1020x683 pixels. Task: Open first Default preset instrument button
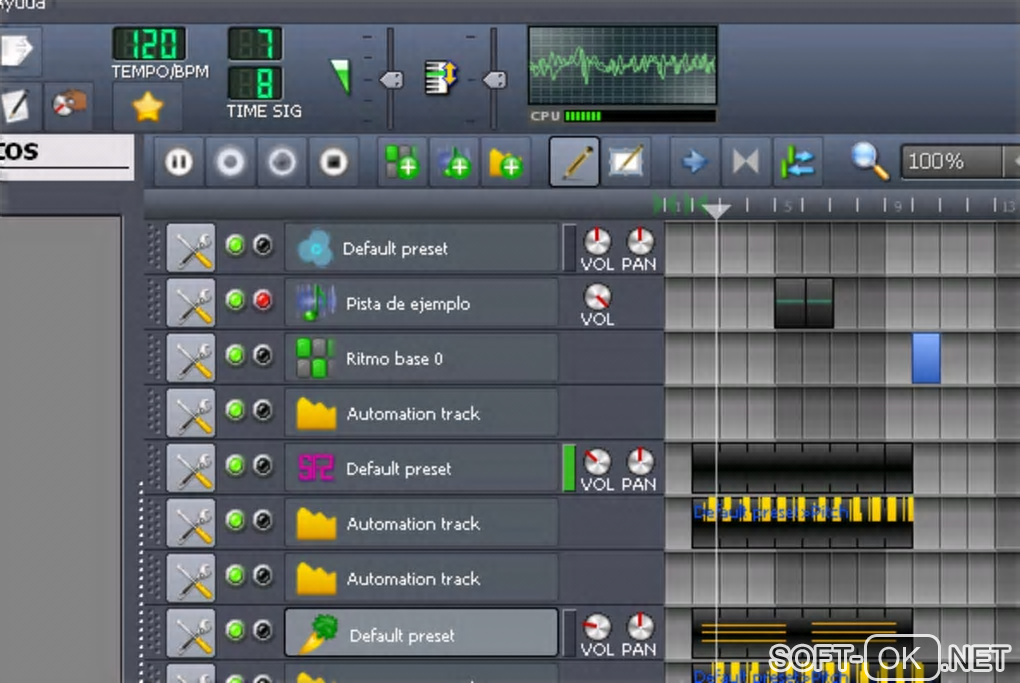(422, 248)
